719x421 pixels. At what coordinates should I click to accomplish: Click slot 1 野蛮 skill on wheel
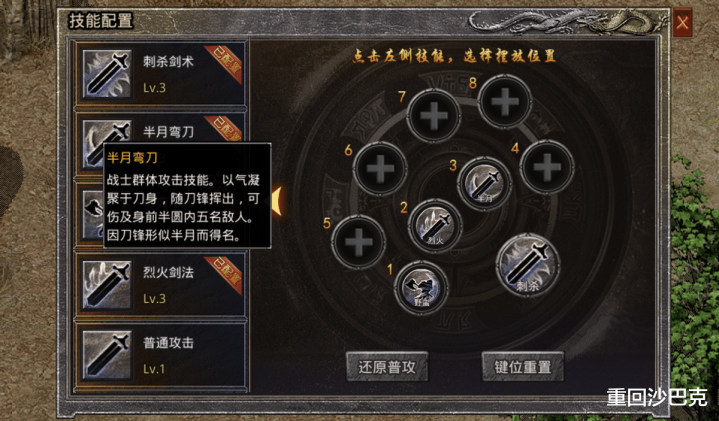tap(421, 287)
